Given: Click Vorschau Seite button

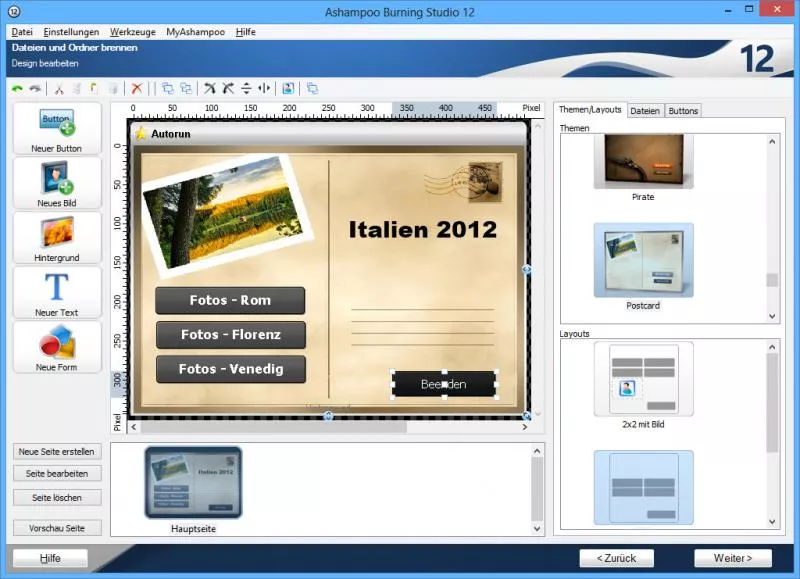Looking at the screenshot, I should pos(57,528).
